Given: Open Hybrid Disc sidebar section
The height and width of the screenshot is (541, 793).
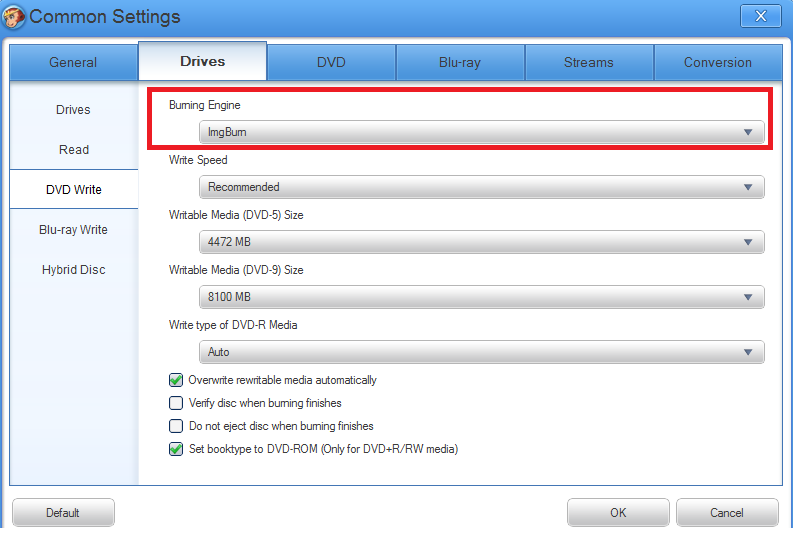Looking at the screenshot, I should point(73,269).
